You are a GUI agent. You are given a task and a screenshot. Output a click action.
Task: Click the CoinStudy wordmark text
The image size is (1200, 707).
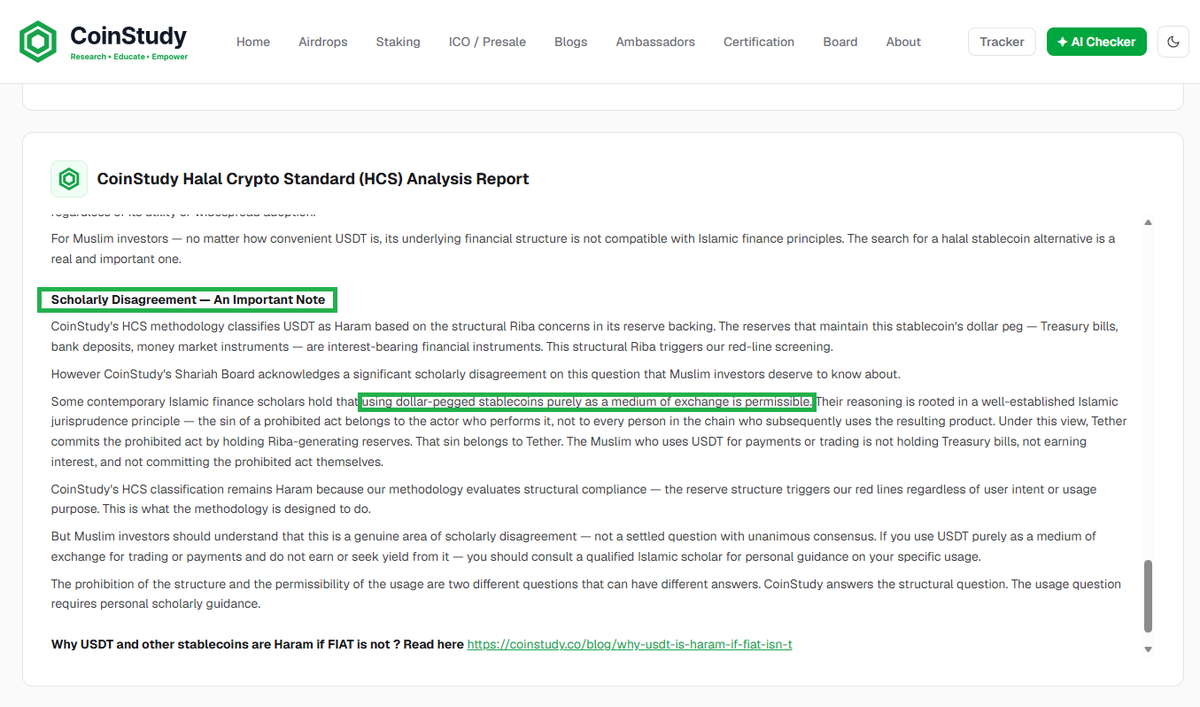[128, 36]
